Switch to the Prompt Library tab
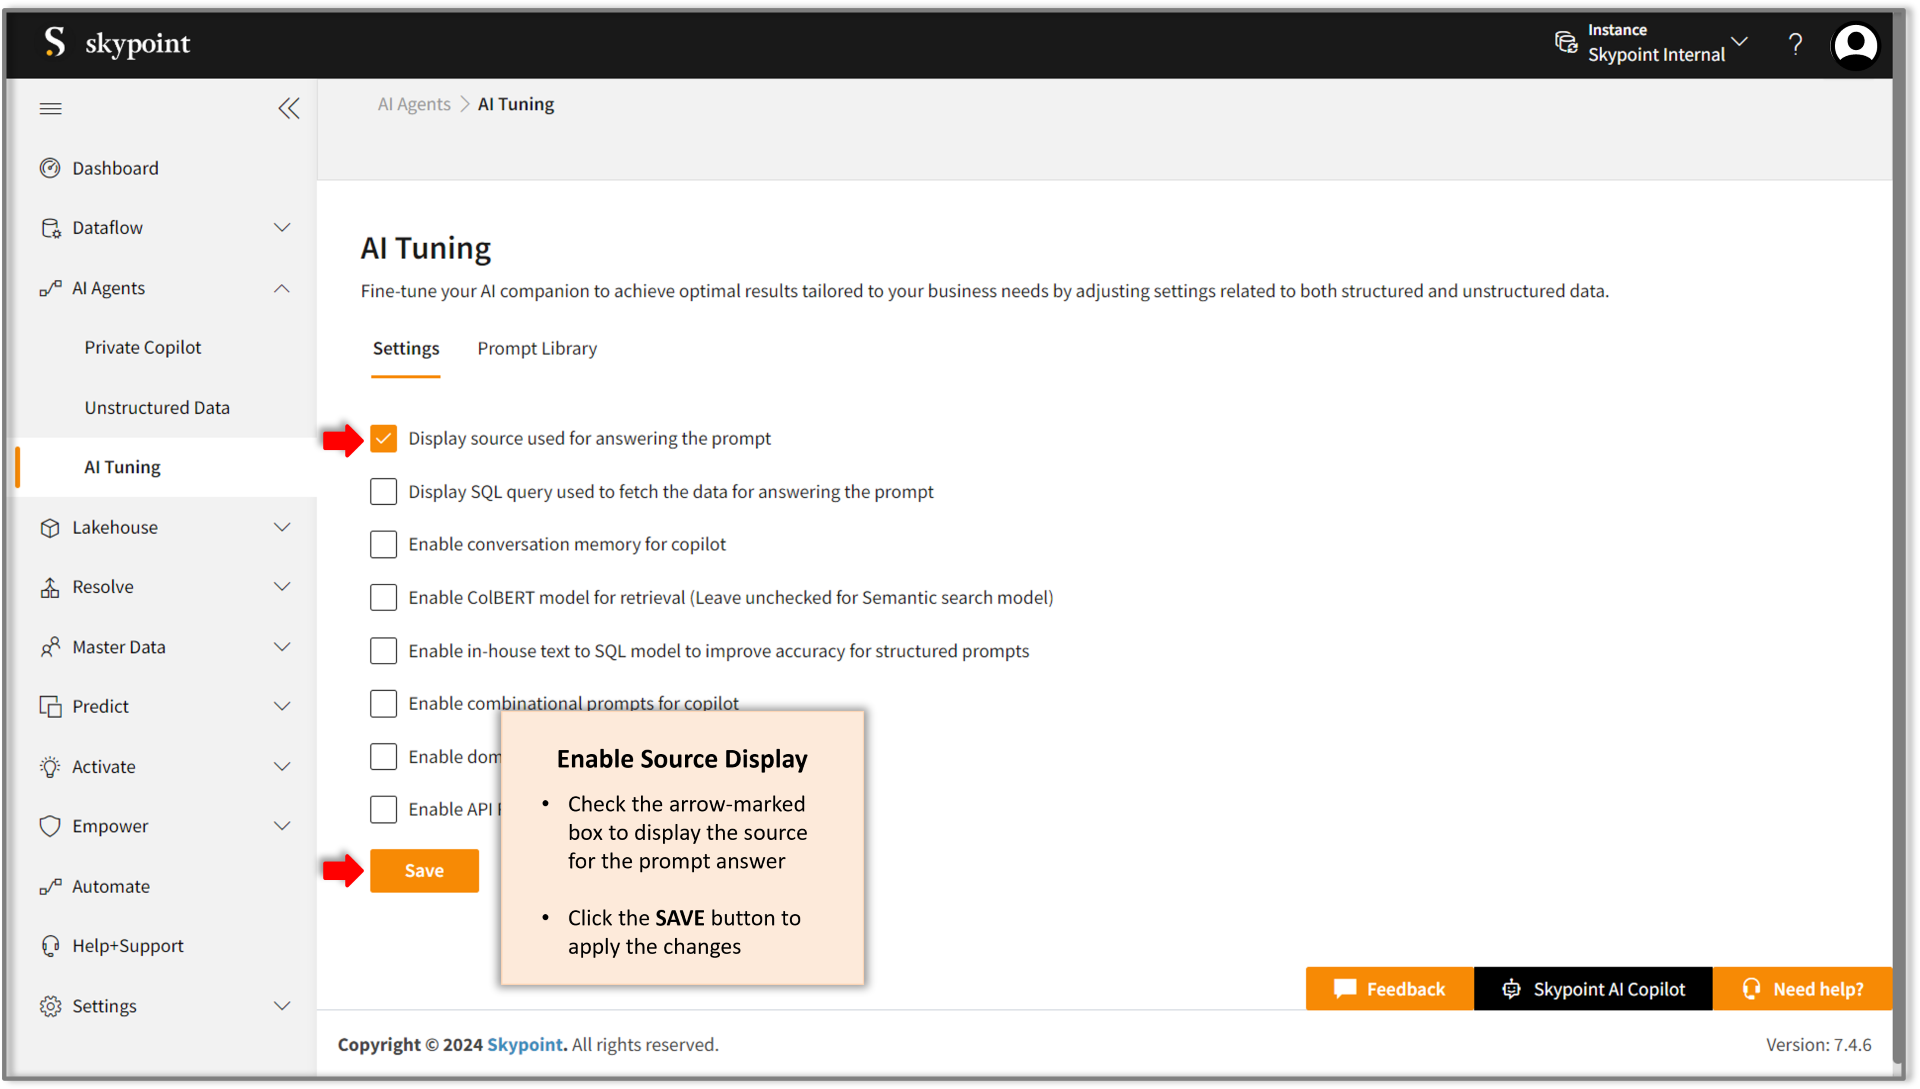Screen dimensions: 1920x1089 pyautogui.click(x=537, y=348)
